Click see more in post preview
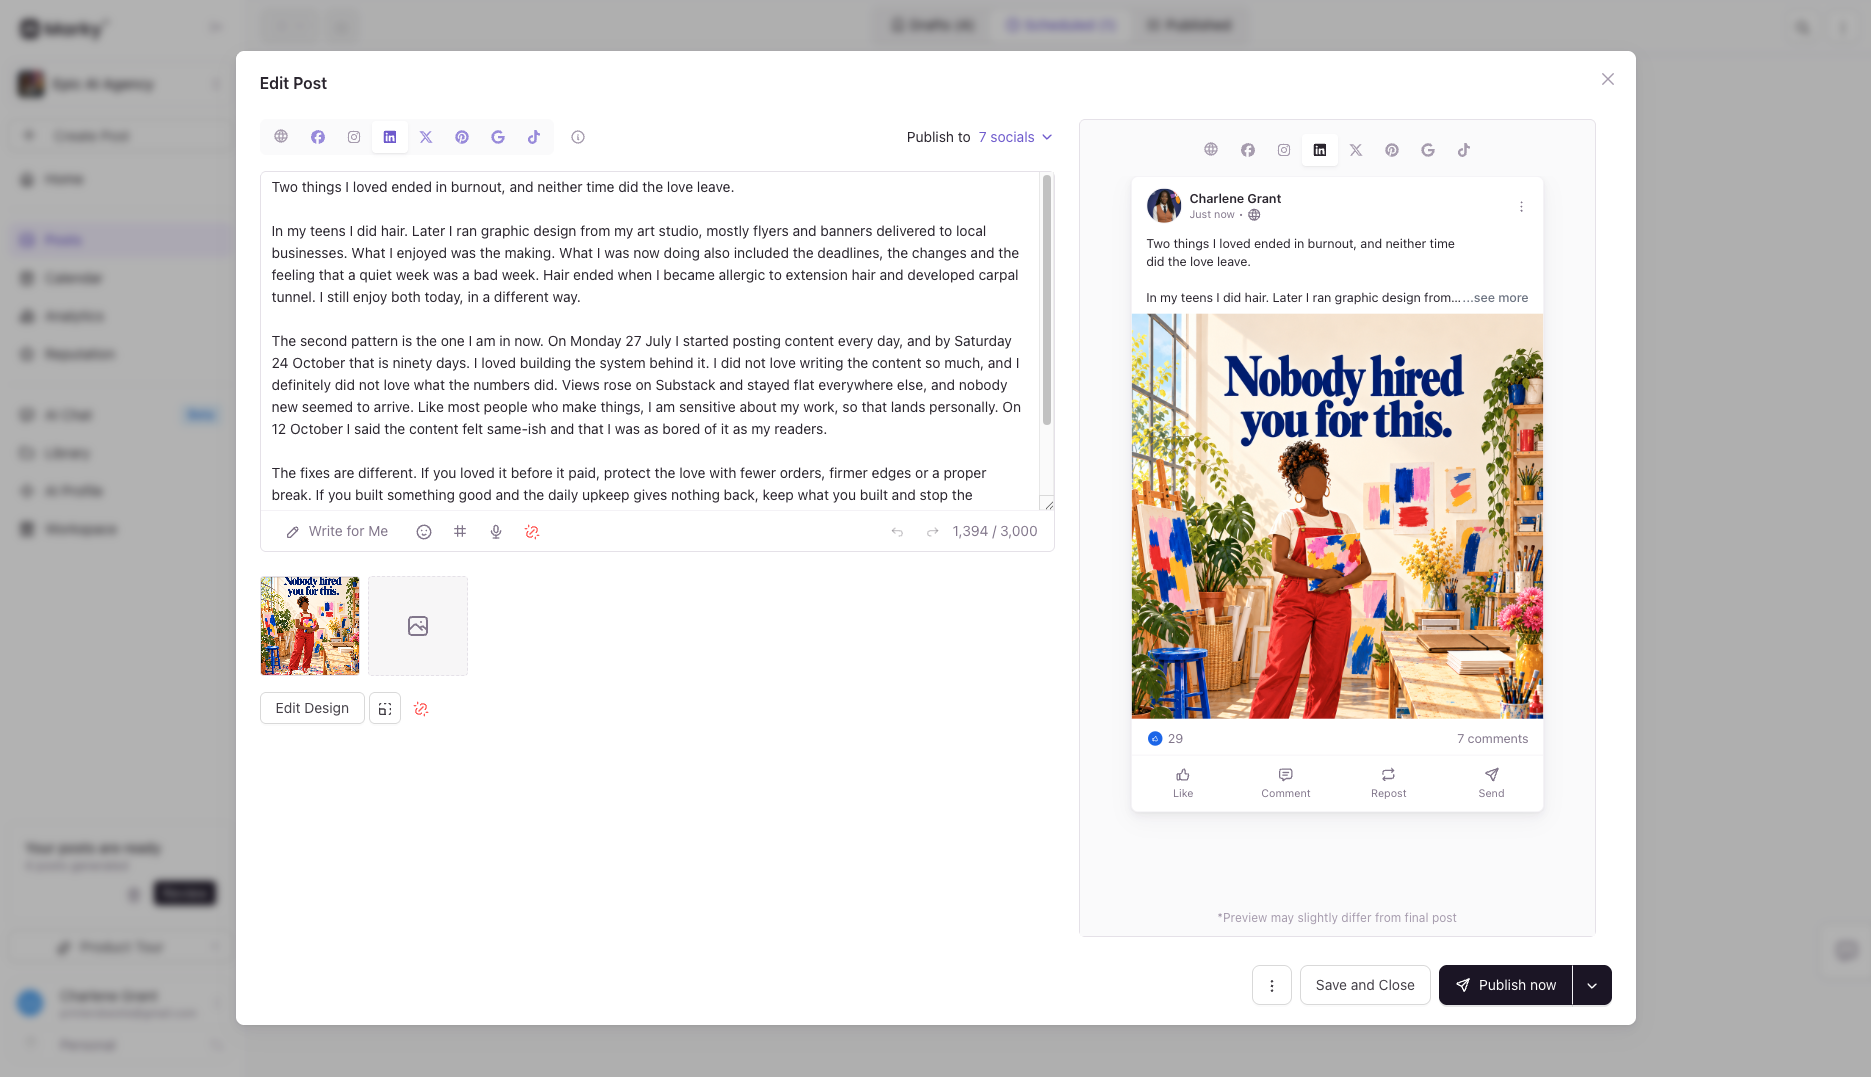 click(1500, 298)
